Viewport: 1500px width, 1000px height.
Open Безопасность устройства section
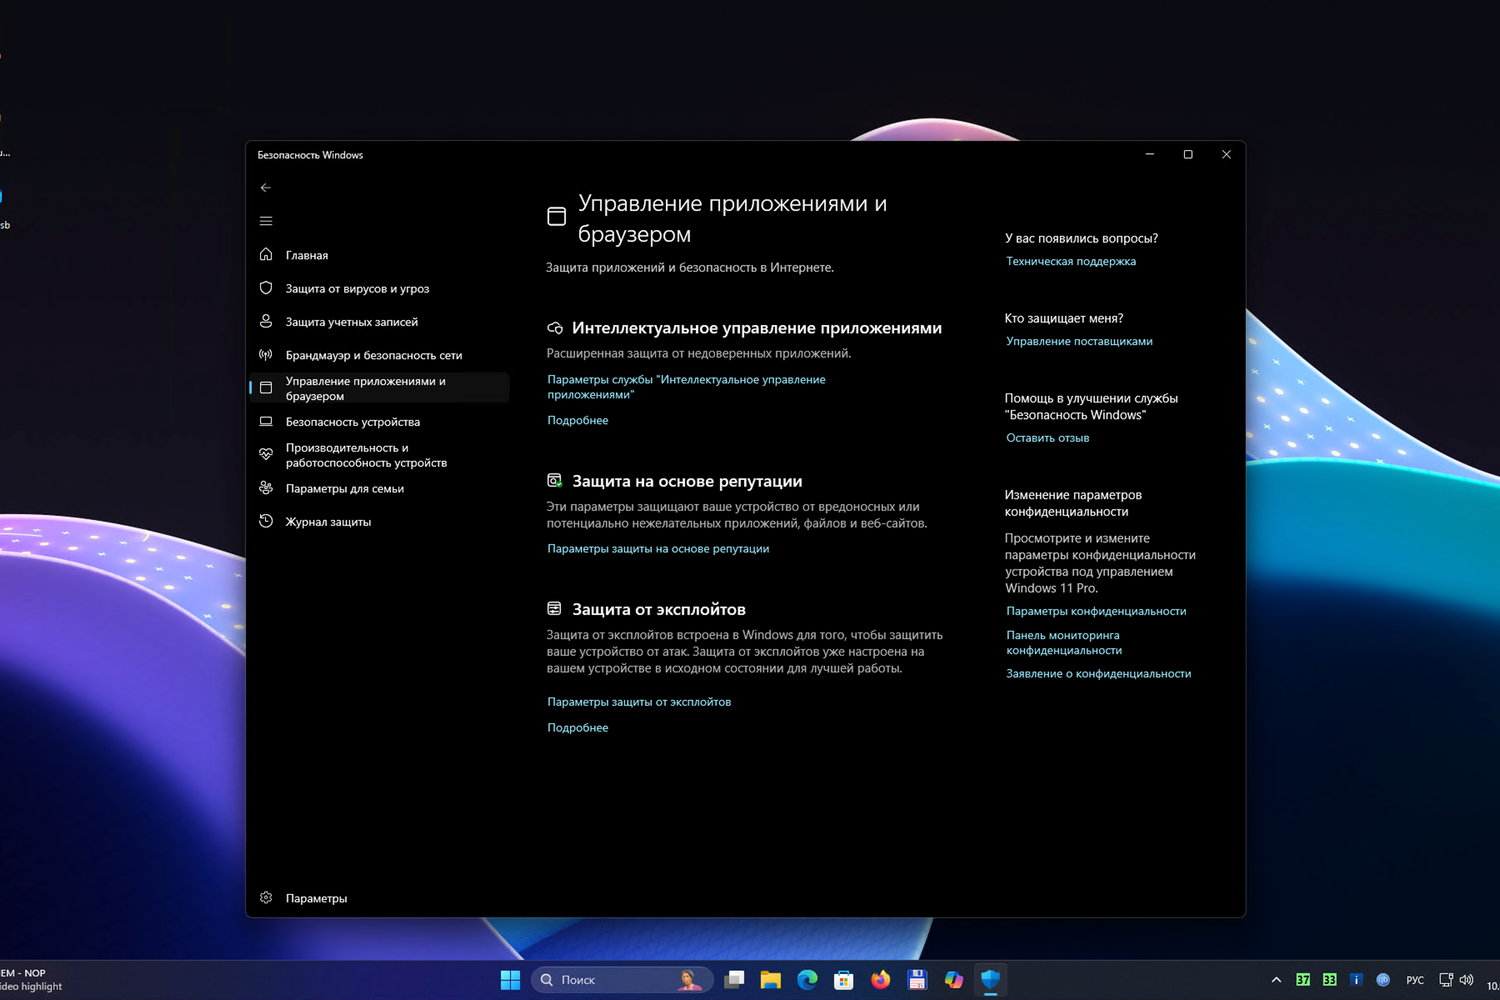(x=379, y=422)
